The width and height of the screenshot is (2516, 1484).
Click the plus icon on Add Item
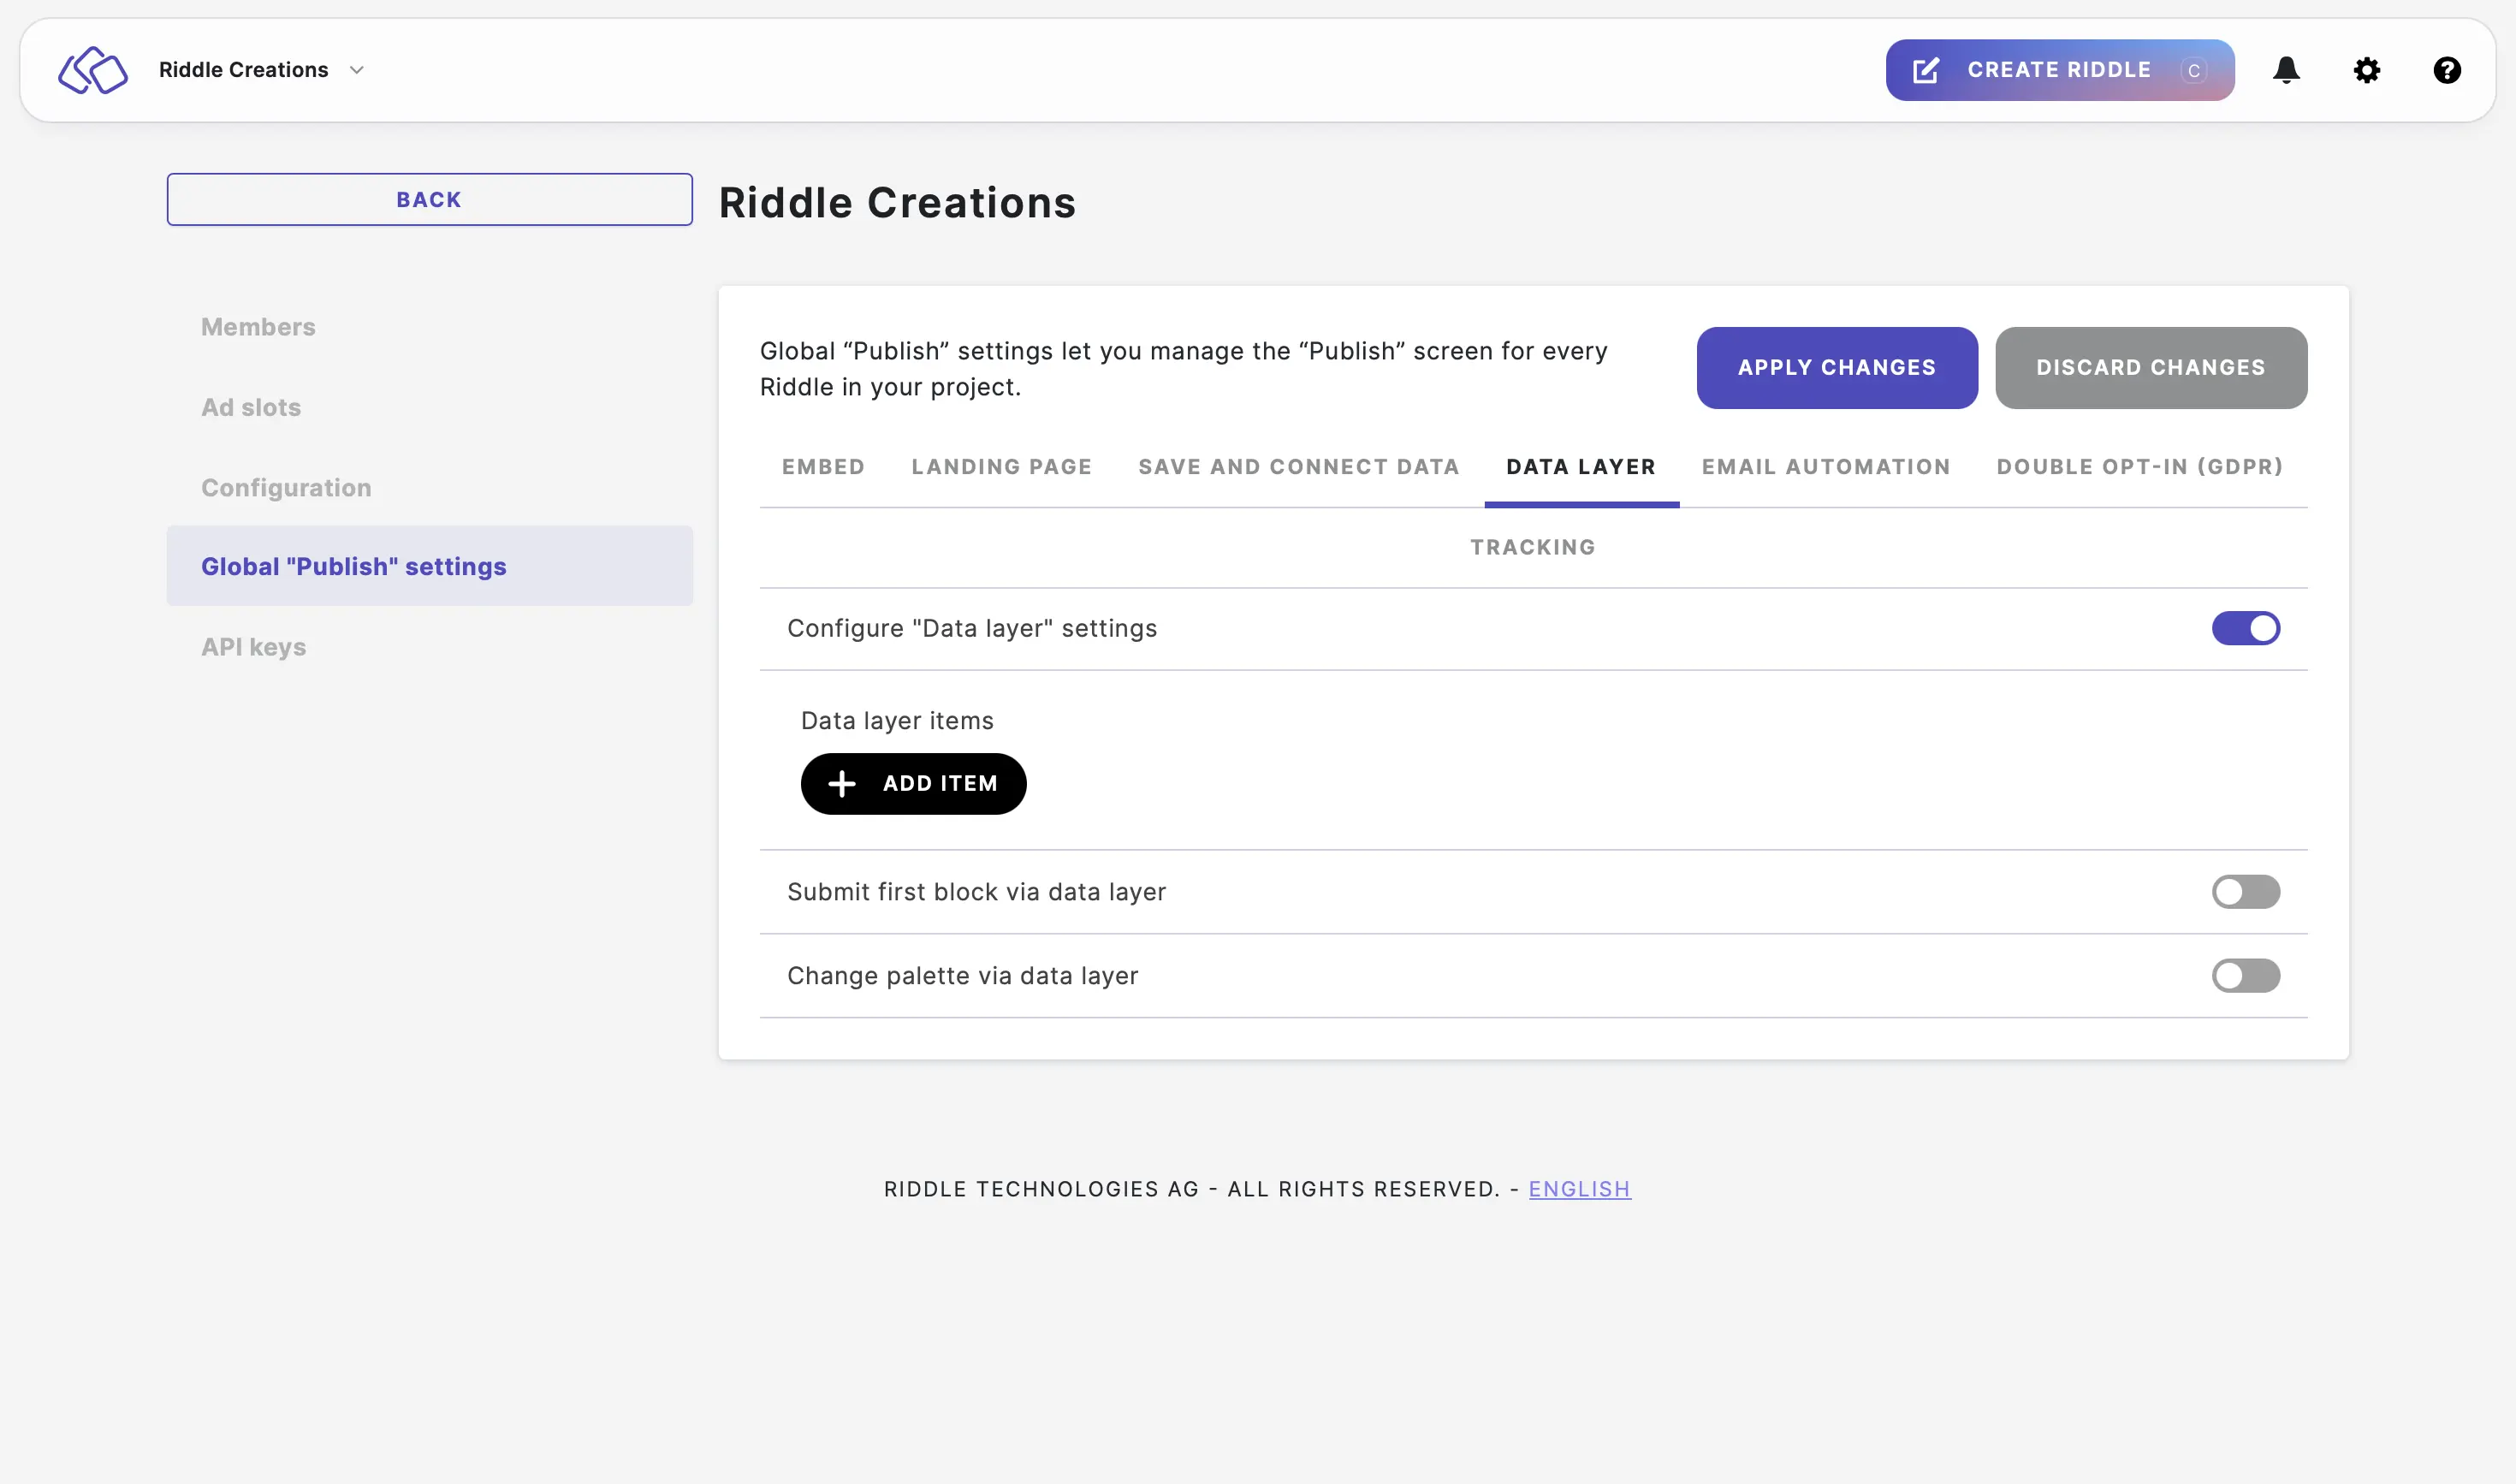842,784
